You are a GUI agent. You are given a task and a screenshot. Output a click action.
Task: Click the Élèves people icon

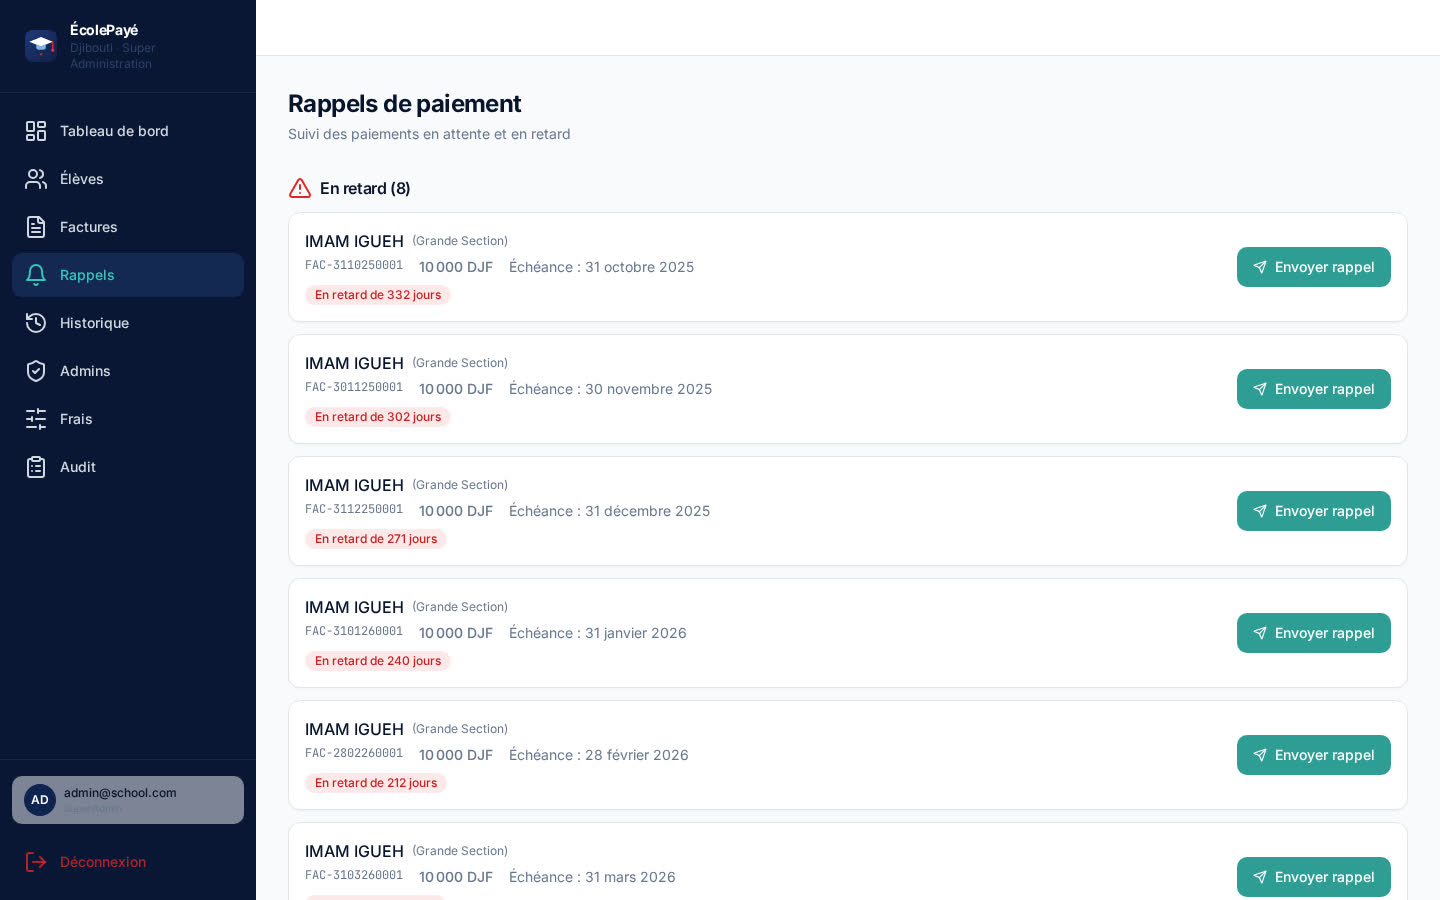click(36, 179)
